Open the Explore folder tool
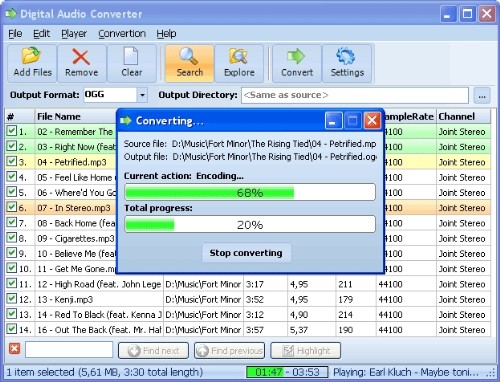The width and height of the screenshot is (500, 382). pos(239,63)
